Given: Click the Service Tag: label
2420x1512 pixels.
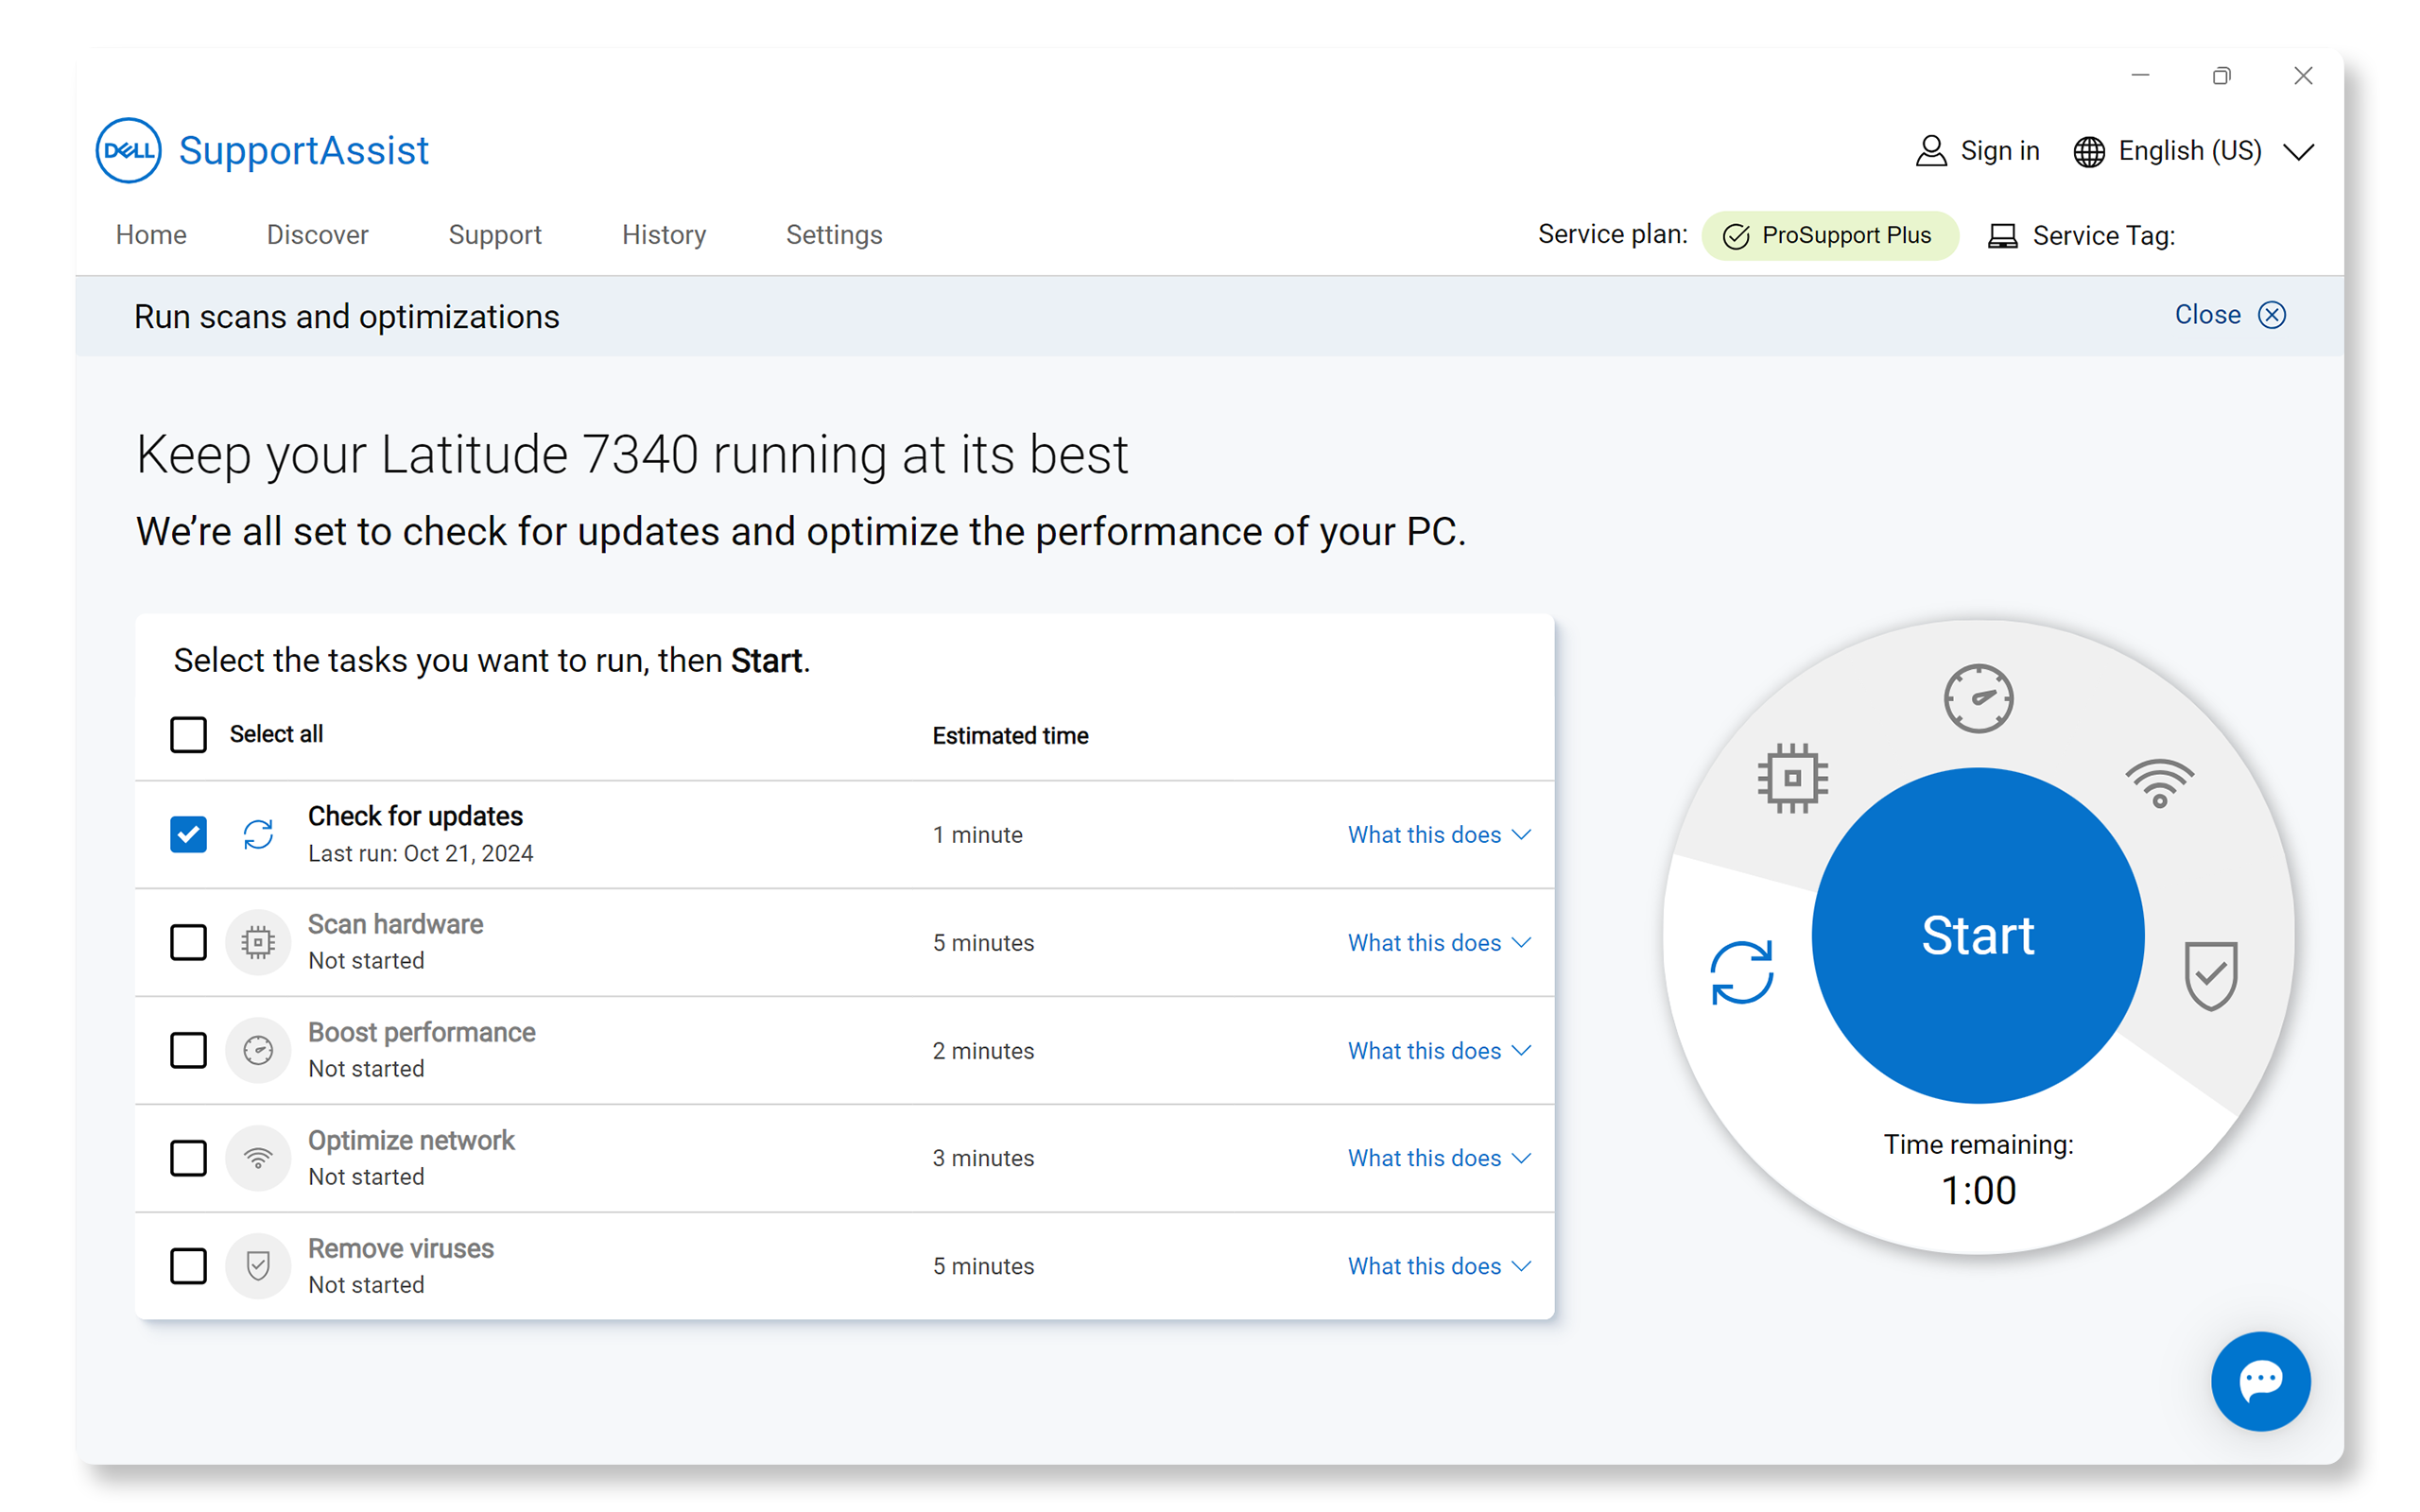Looking at the screenshot, I should click(x=2103, y=236).
